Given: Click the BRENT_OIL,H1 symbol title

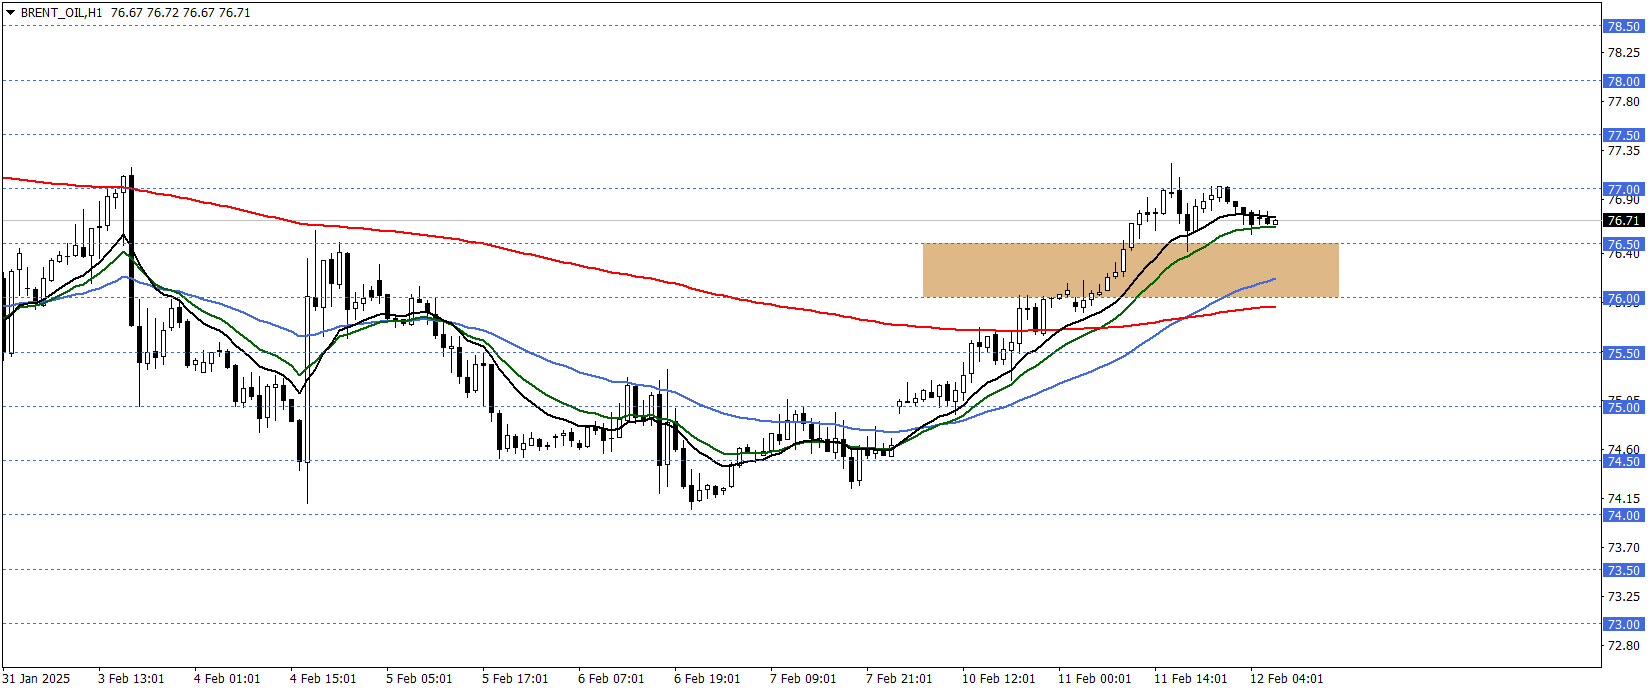Looking at the screenshot, I should (x=61, y=13).
